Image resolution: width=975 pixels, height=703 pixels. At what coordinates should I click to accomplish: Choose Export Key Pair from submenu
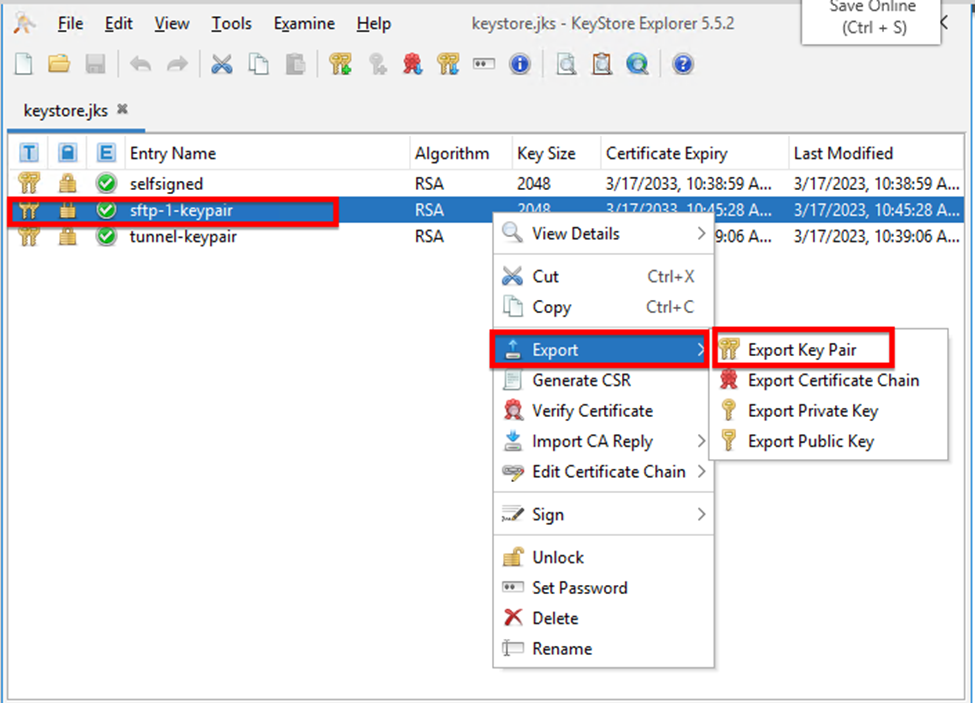[802, 350]
